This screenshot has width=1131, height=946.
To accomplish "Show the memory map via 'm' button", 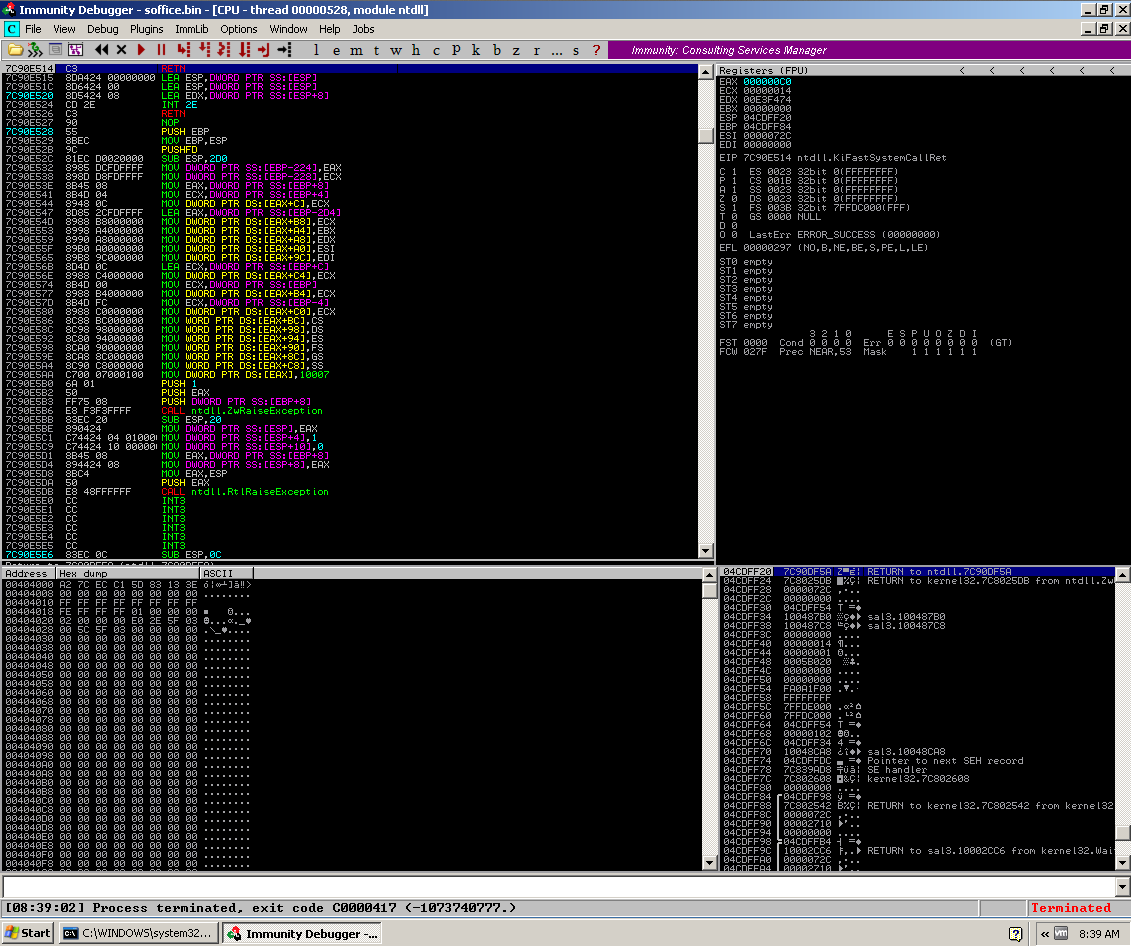I will point(356,50).
